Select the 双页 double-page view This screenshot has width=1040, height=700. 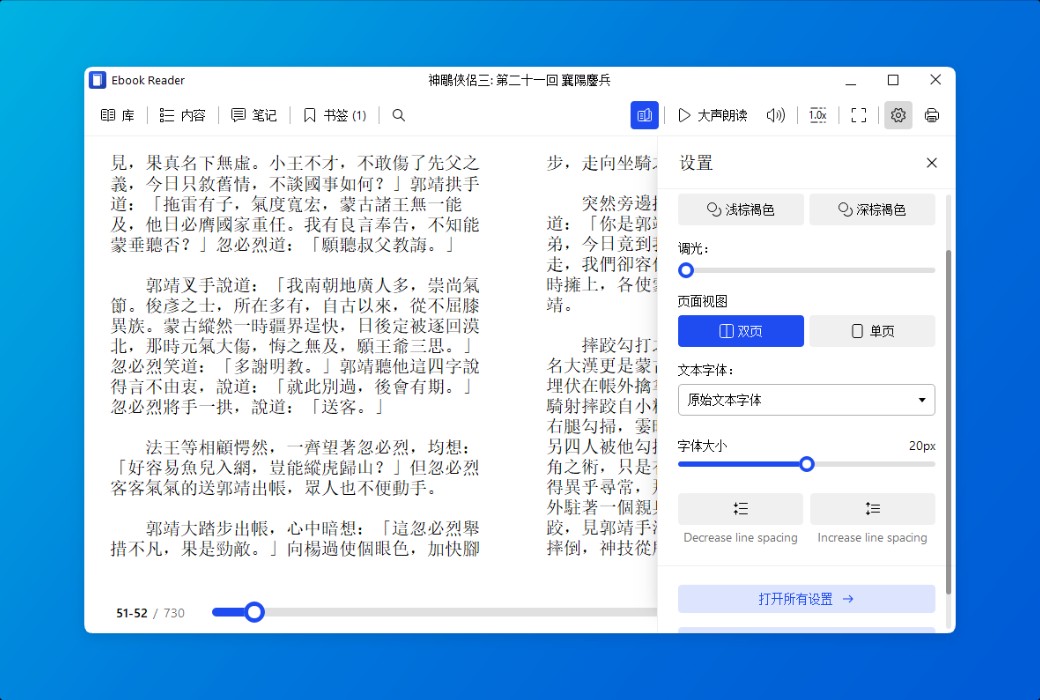[740, 331]
